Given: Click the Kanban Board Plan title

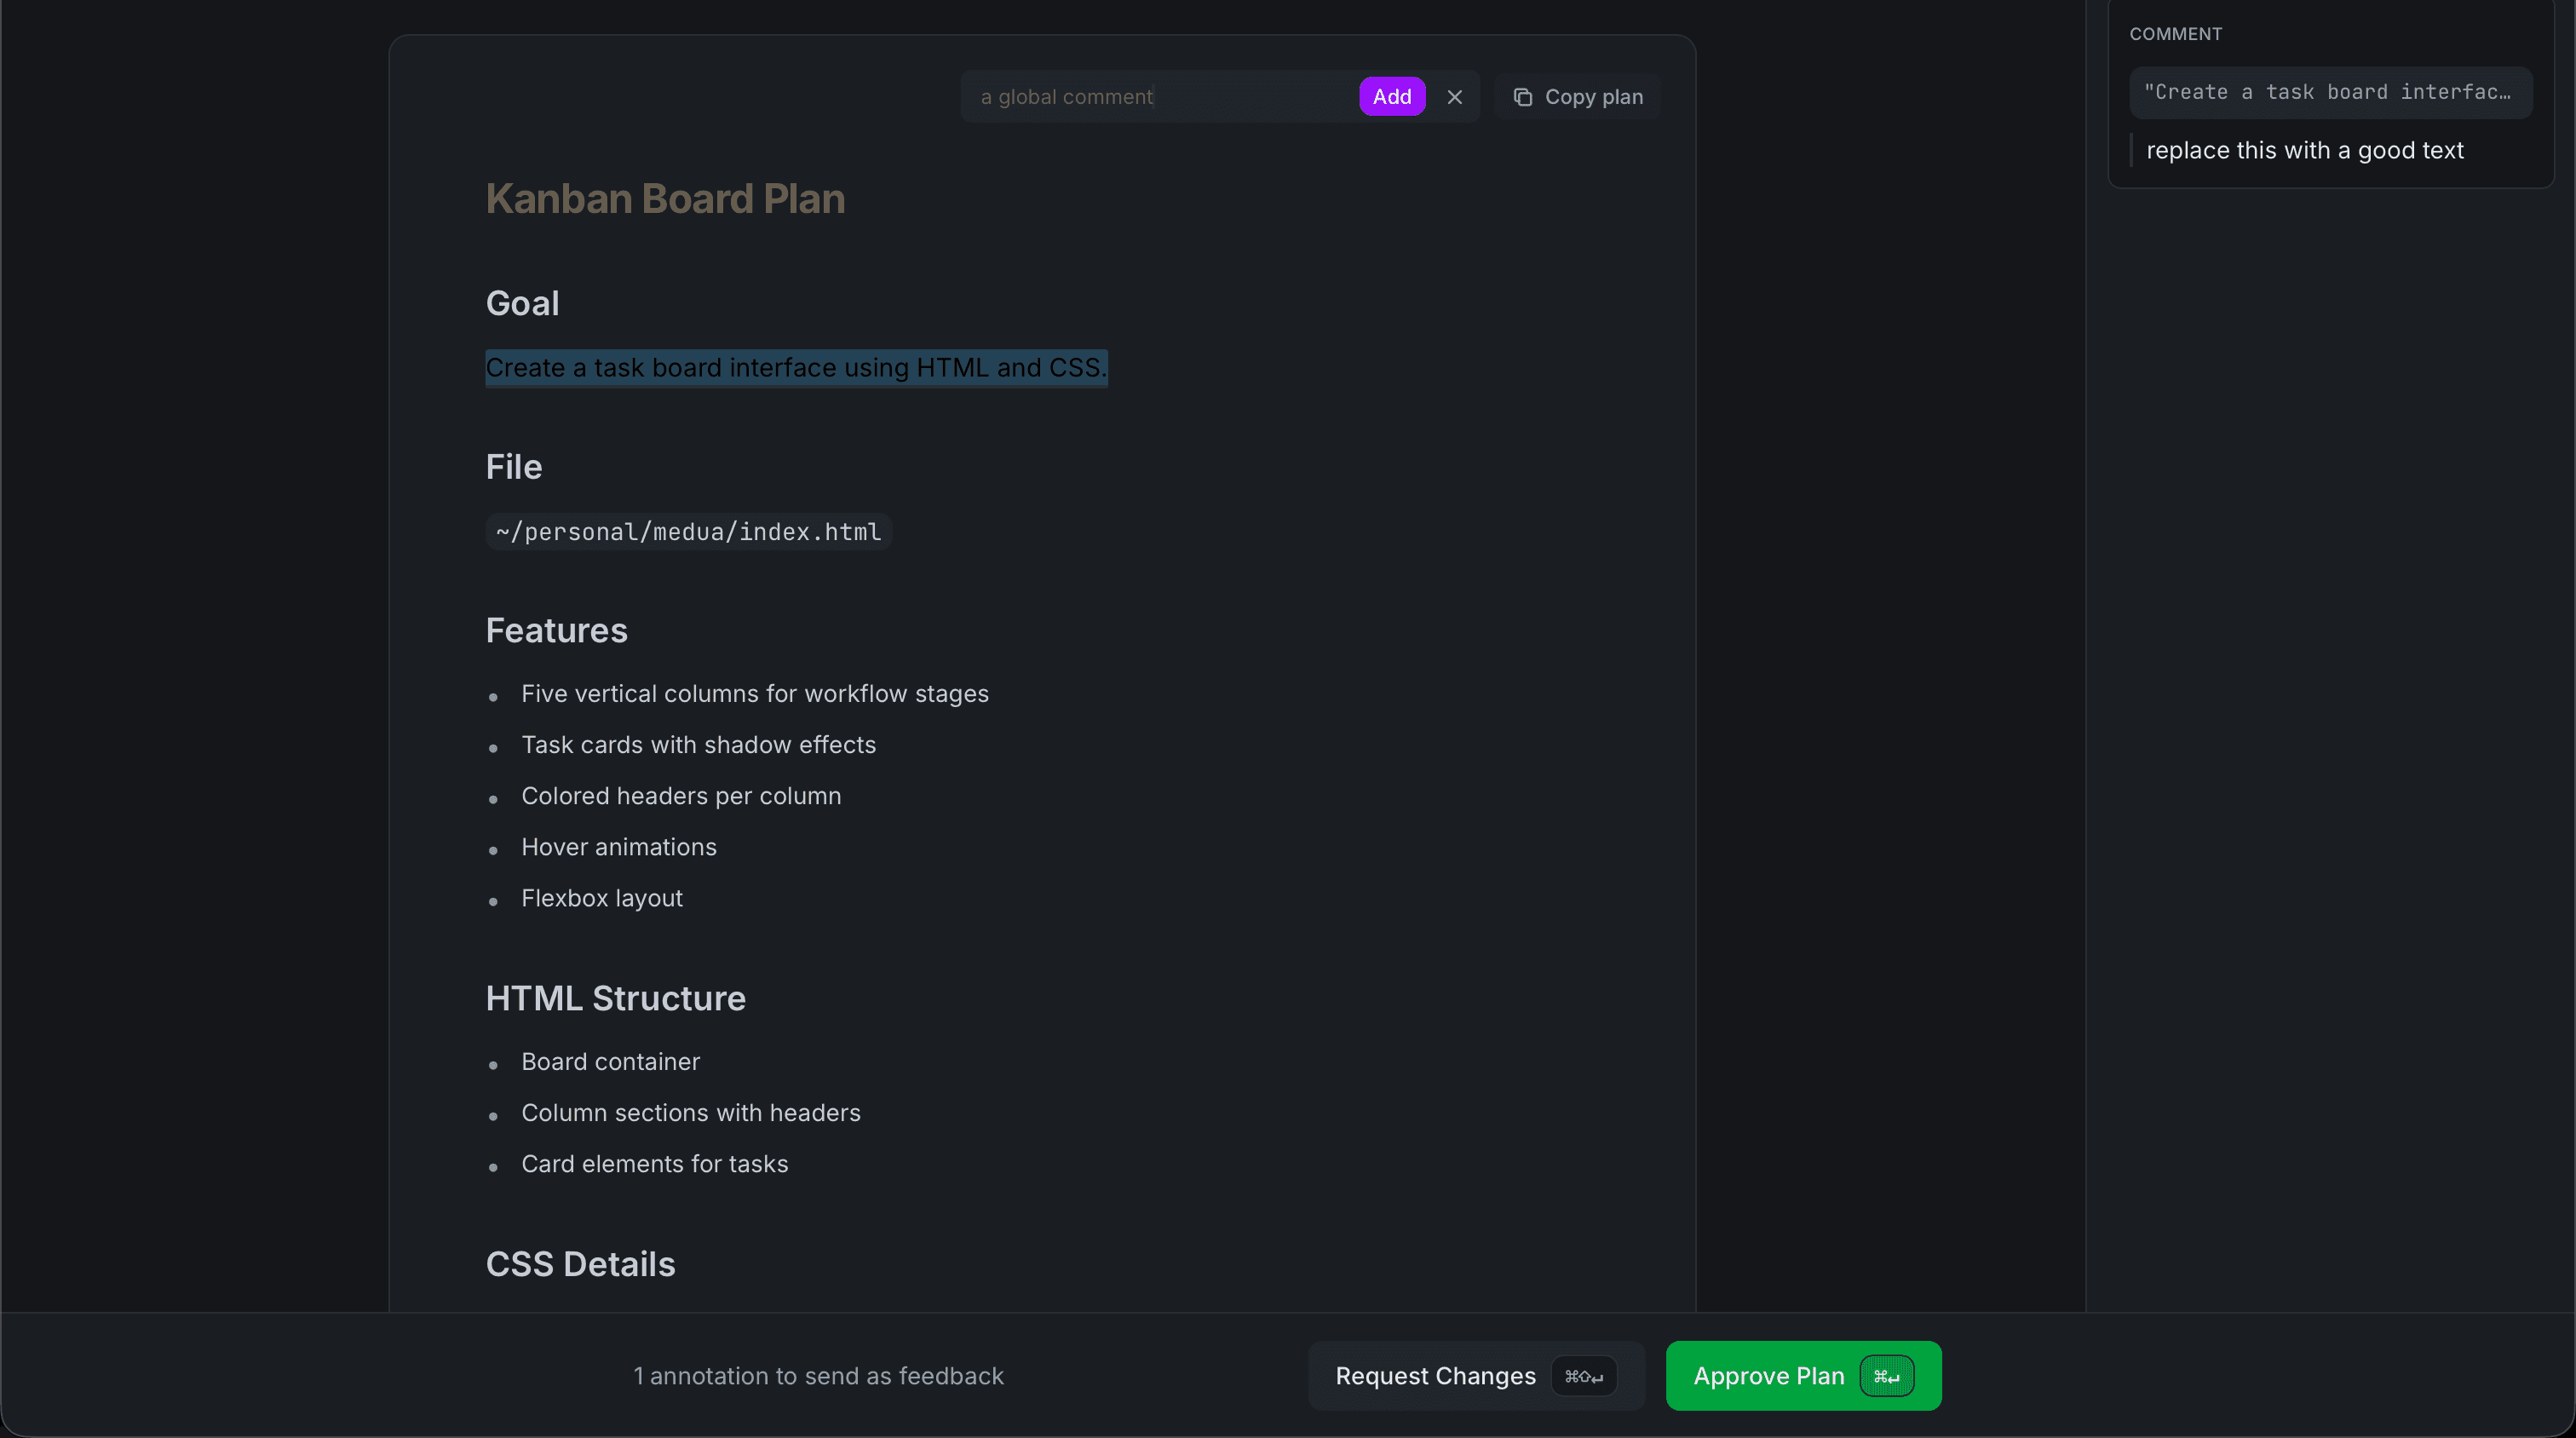Looking at the screenshot, I should 664,199.
